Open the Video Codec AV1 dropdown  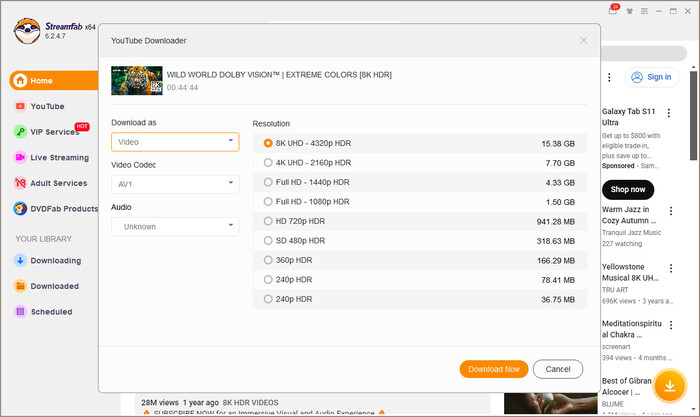coord(175,184)
